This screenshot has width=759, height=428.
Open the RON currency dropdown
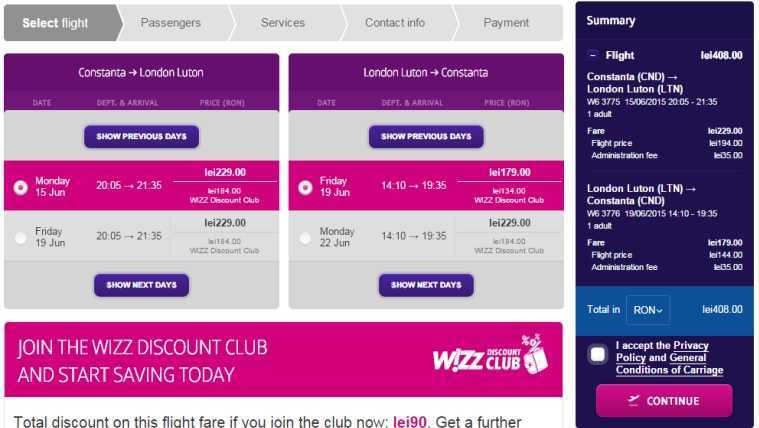click(x=648, y=309)
